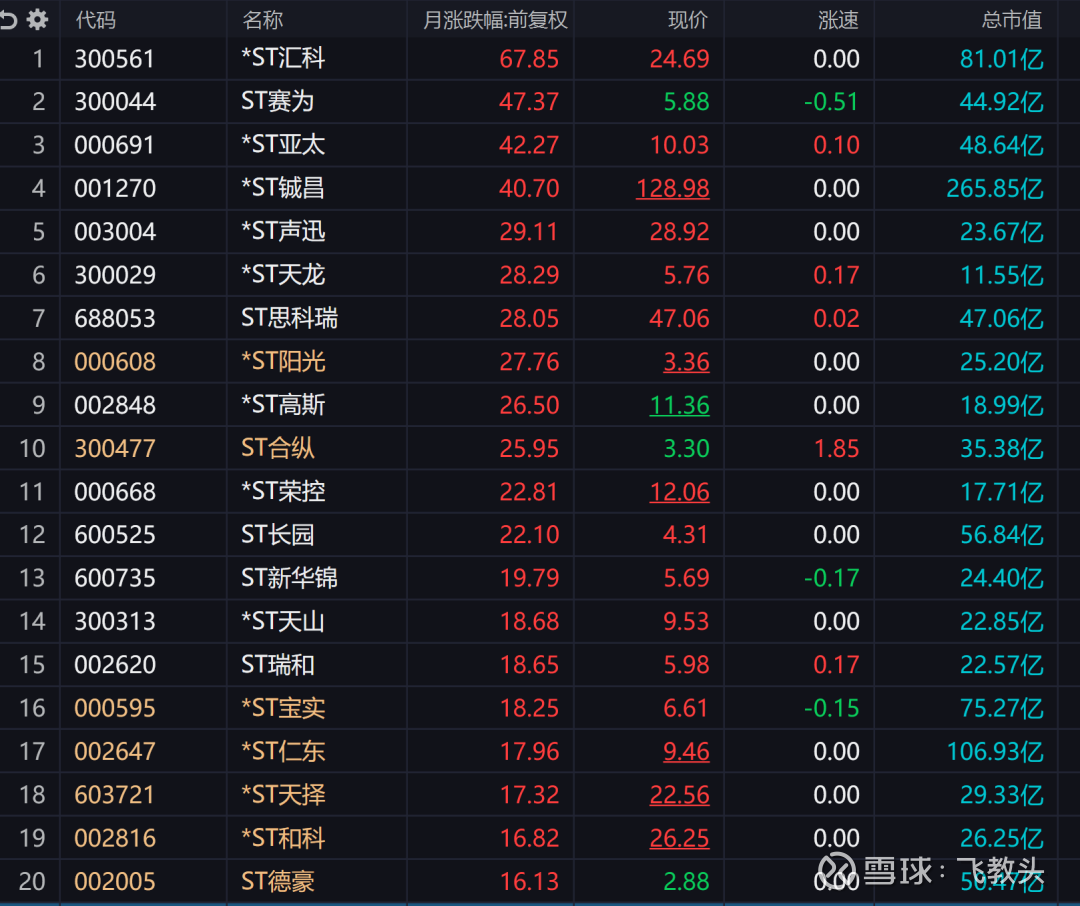Screen dimensions: 1080x906
Task: Select the ST德豪 stock name
Action: [x=277, y=881]
